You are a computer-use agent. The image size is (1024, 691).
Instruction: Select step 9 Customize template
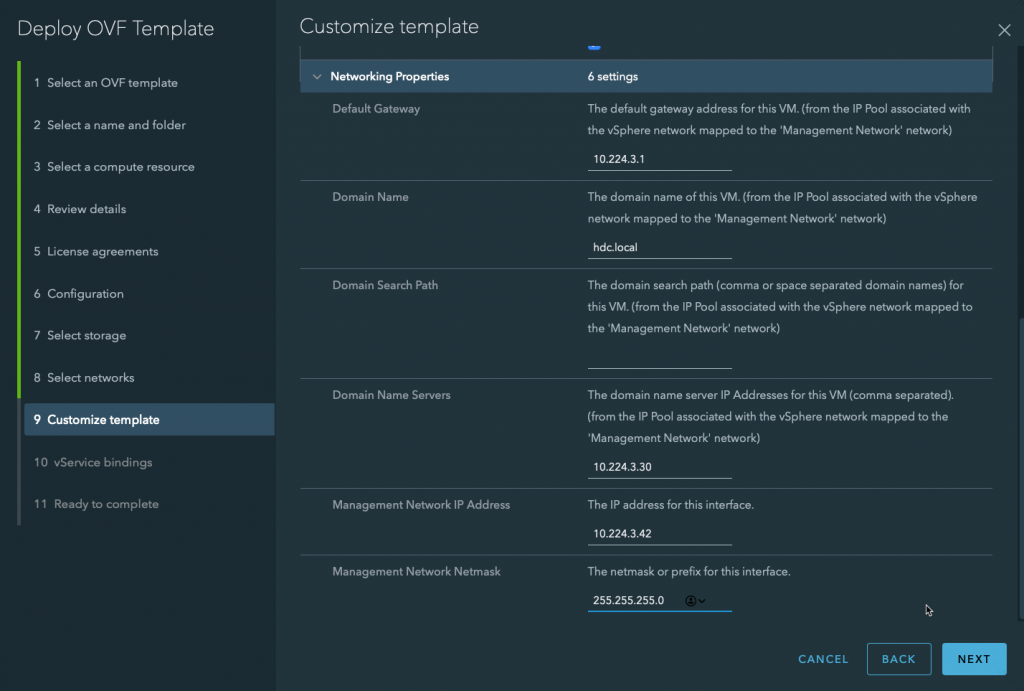[149, 419]
